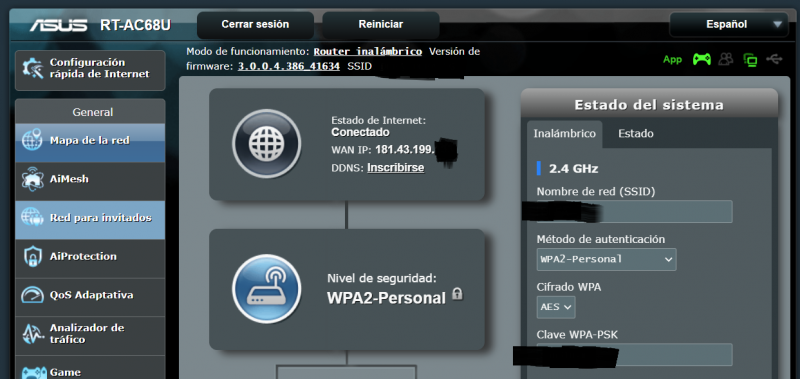Open Mapa de la red
Screen dimensions: 800x379
coord(90,143)
